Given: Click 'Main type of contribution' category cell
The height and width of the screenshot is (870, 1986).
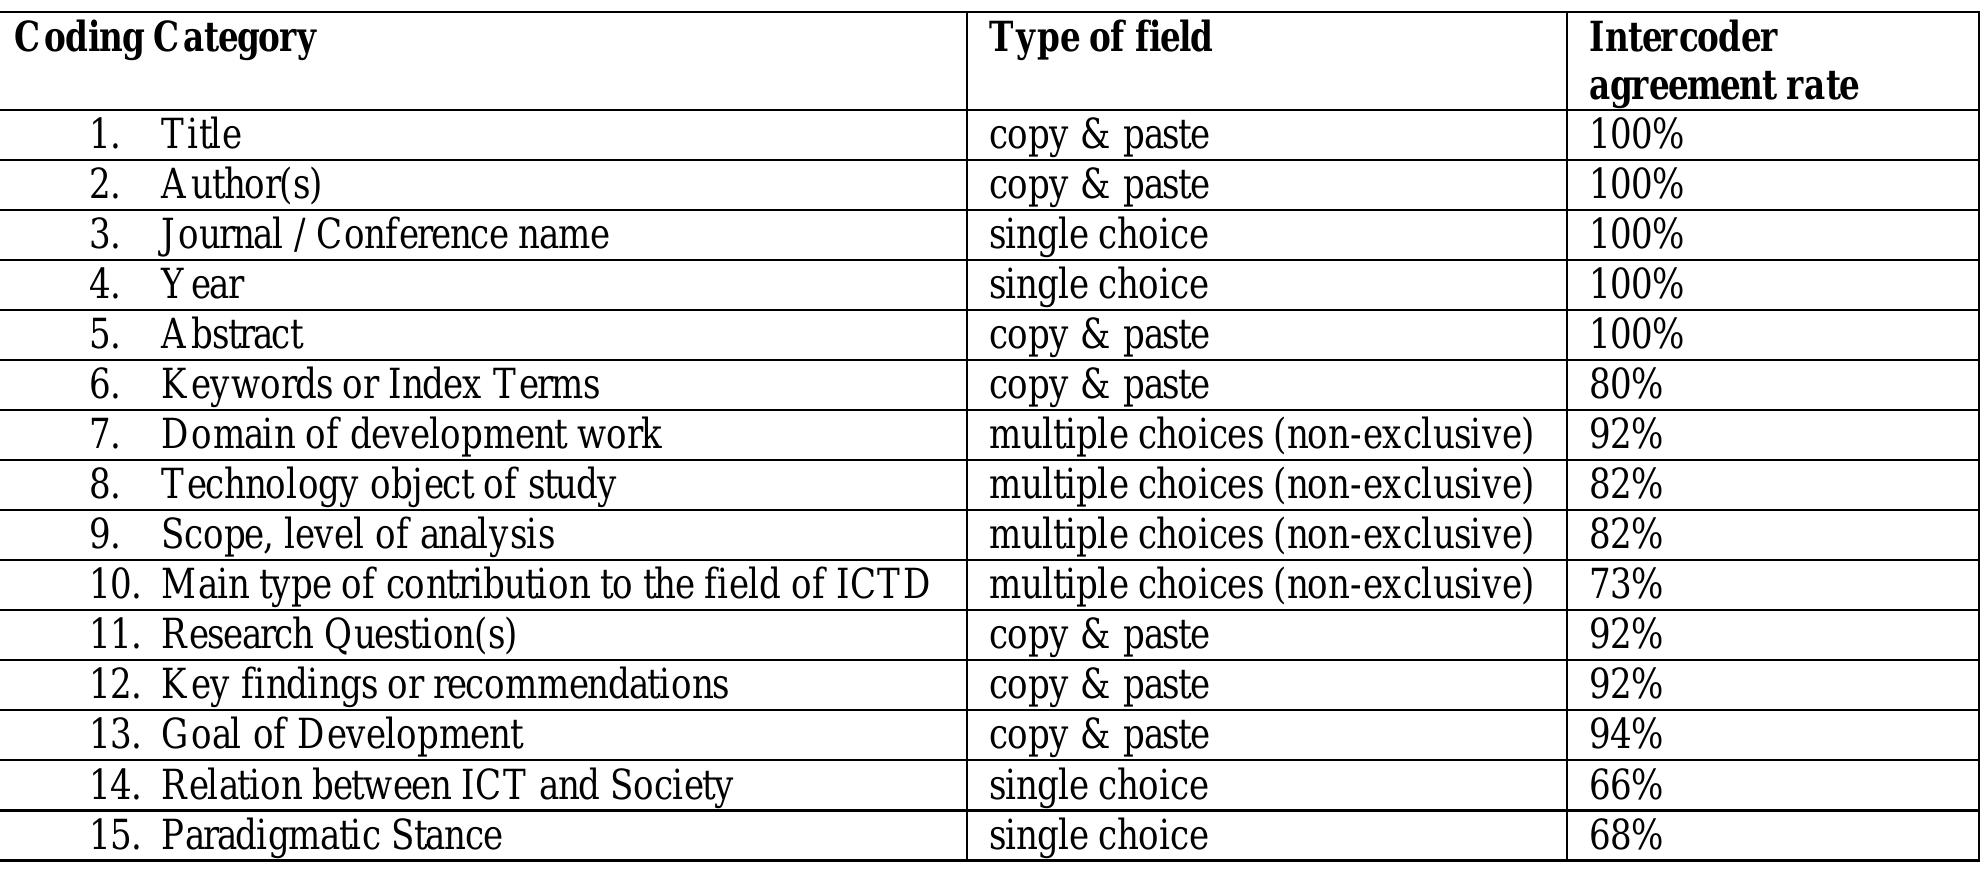Looking at the screenshot, I should [545, 585].
